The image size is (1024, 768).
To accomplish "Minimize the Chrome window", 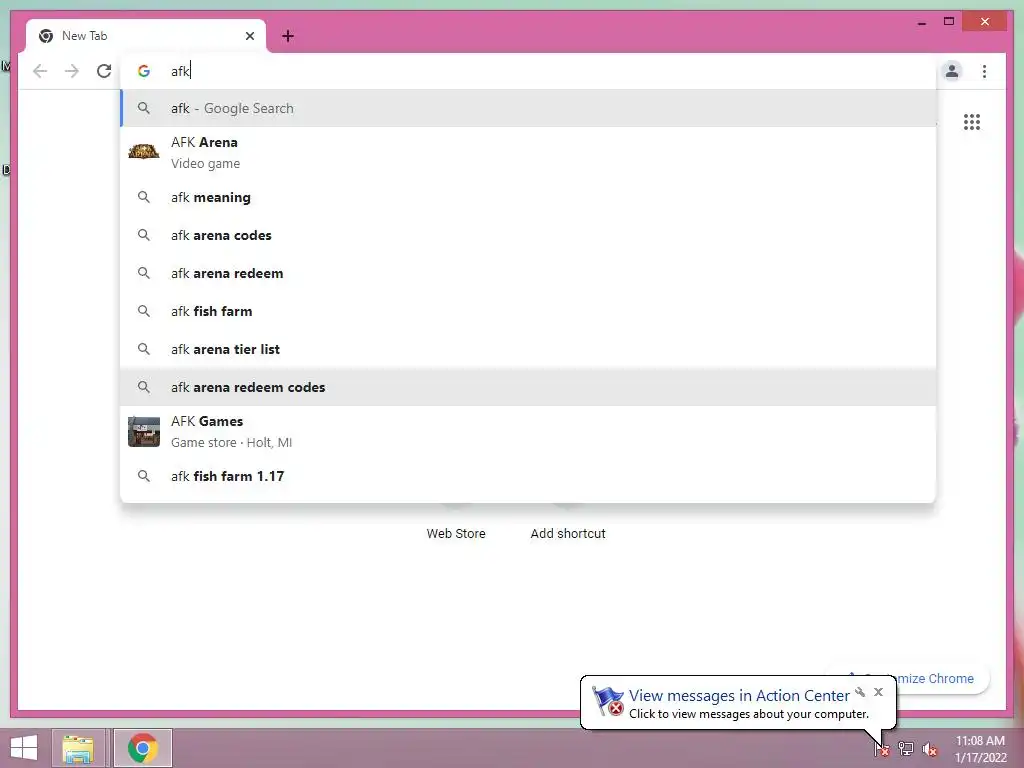I will pos(921,22).
